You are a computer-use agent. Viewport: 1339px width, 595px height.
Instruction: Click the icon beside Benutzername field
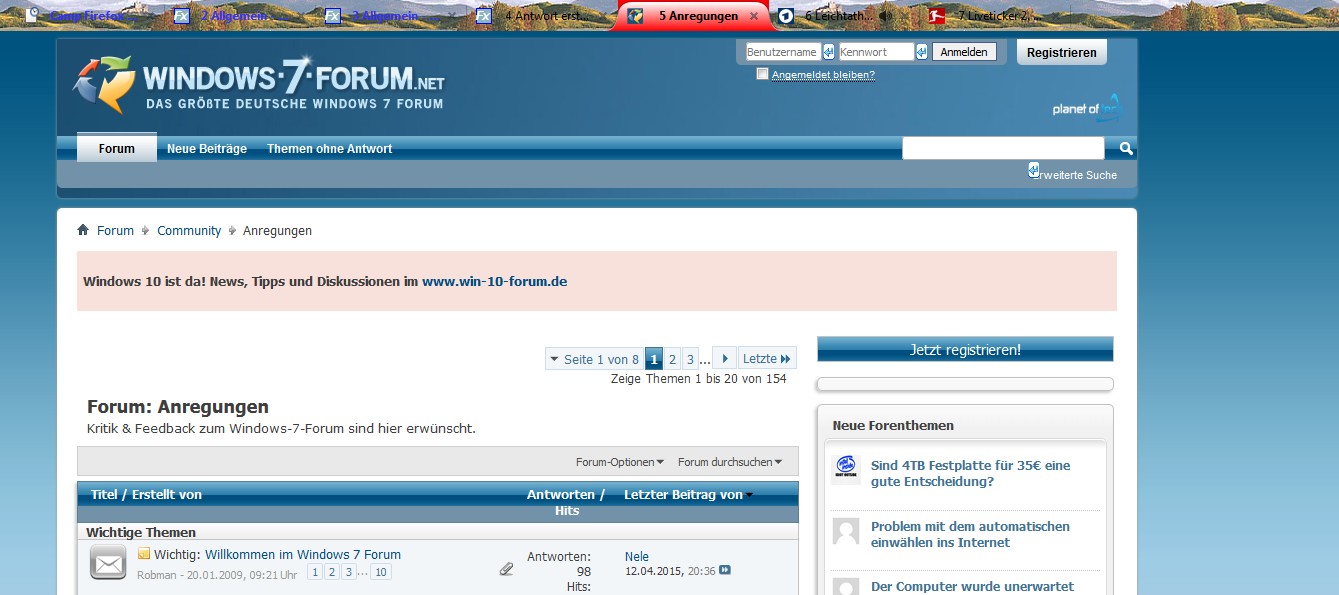point(828,52)
